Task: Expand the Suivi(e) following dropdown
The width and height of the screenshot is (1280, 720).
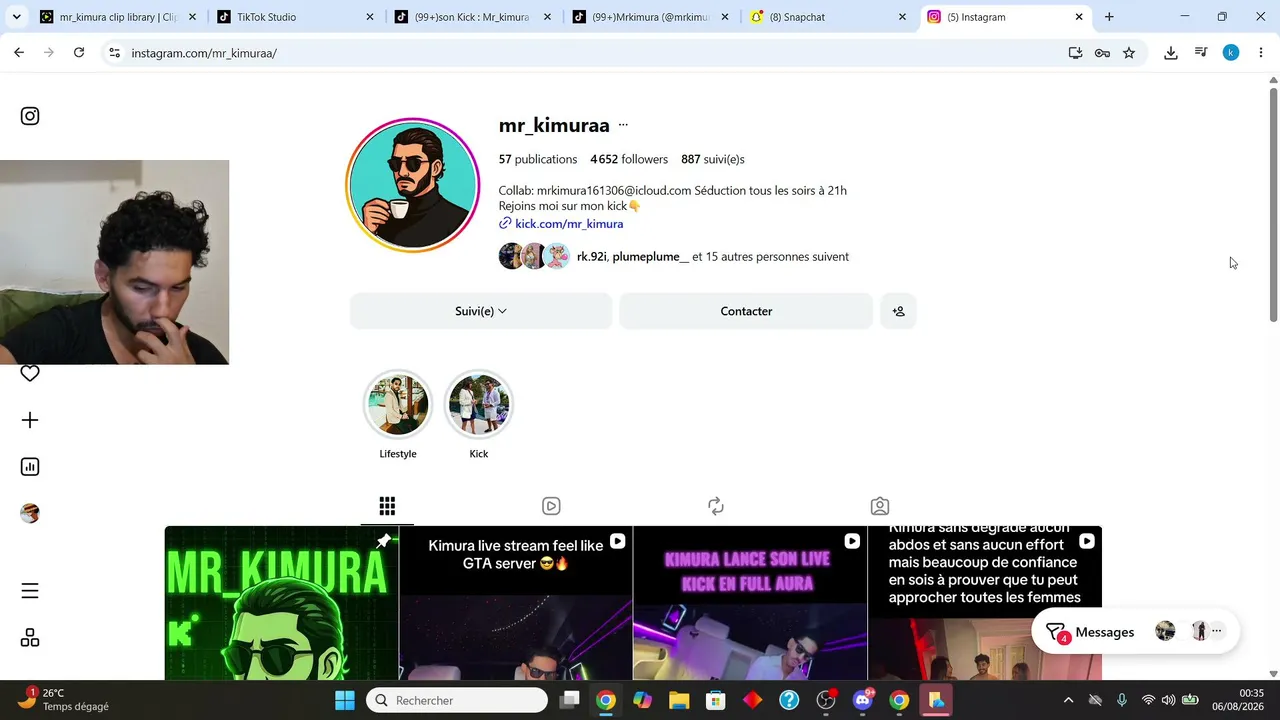Action: pos(481,311)
